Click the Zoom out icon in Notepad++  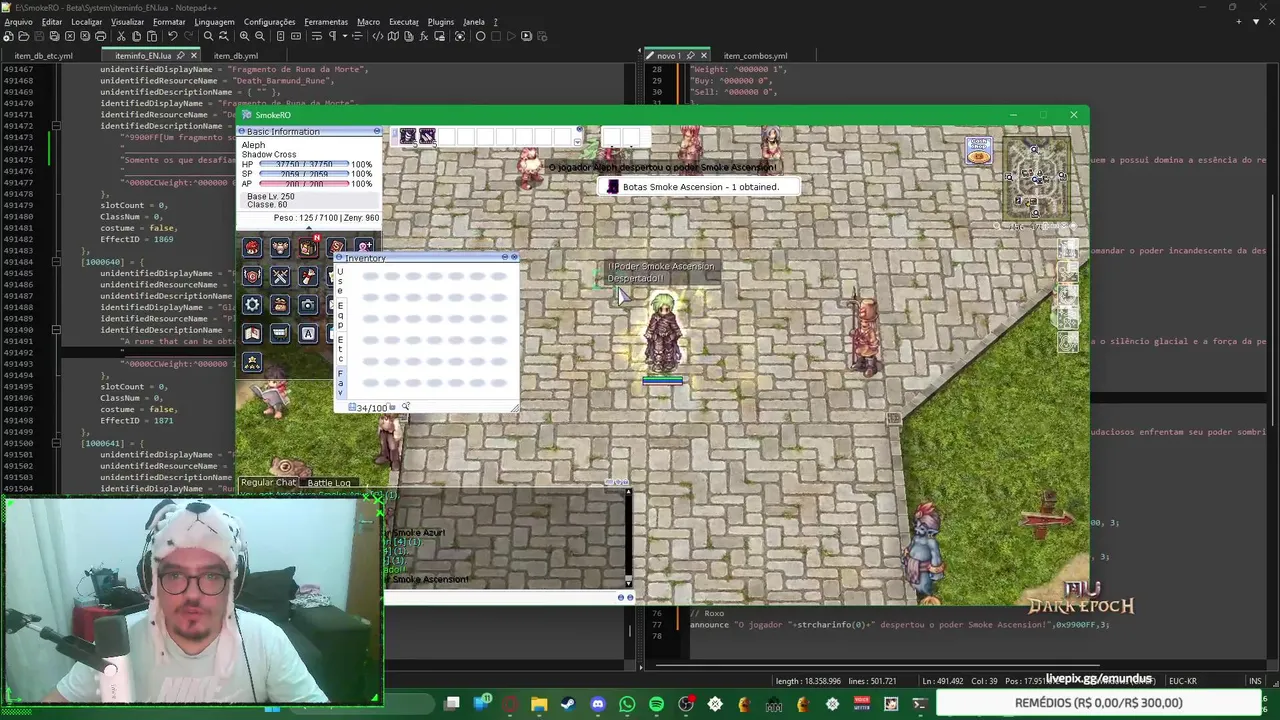[x=259, y=36]
